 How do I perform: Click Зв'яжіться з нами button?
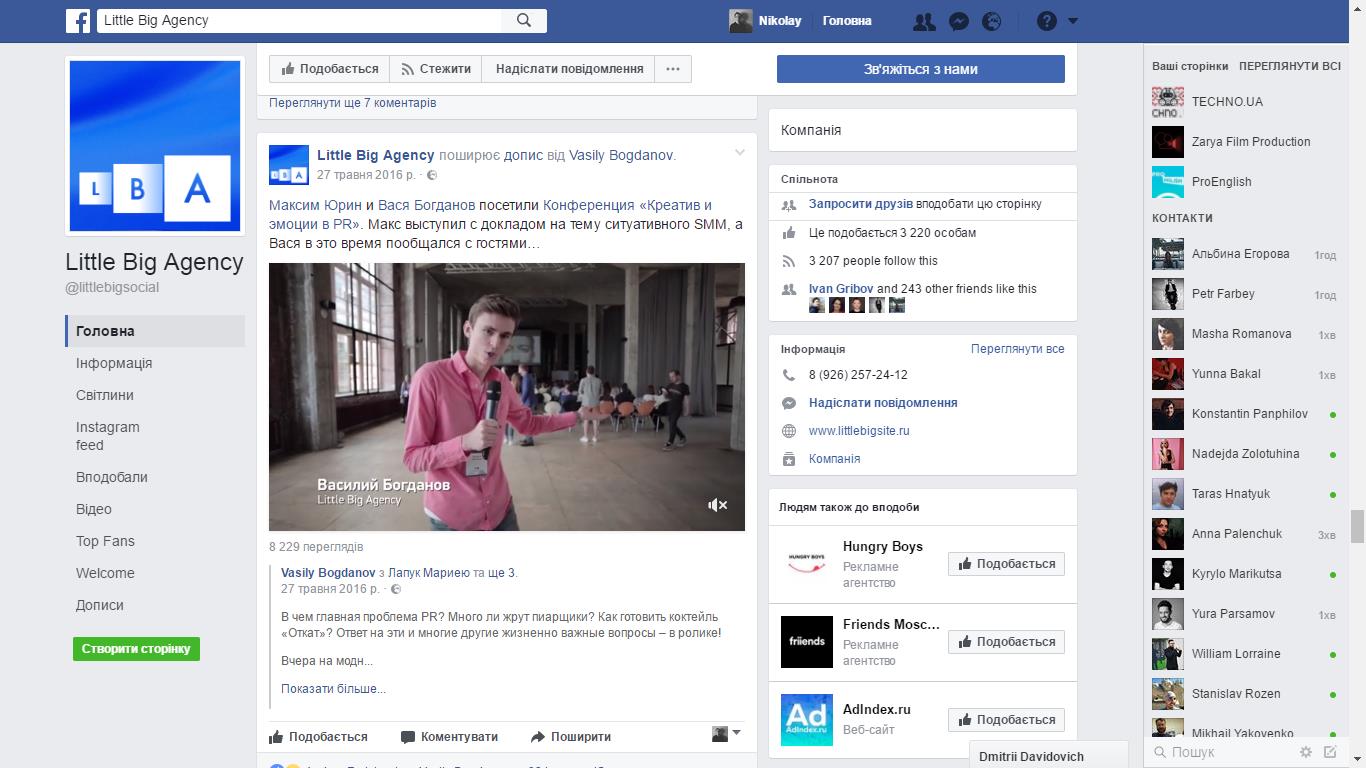pos(921,69)
